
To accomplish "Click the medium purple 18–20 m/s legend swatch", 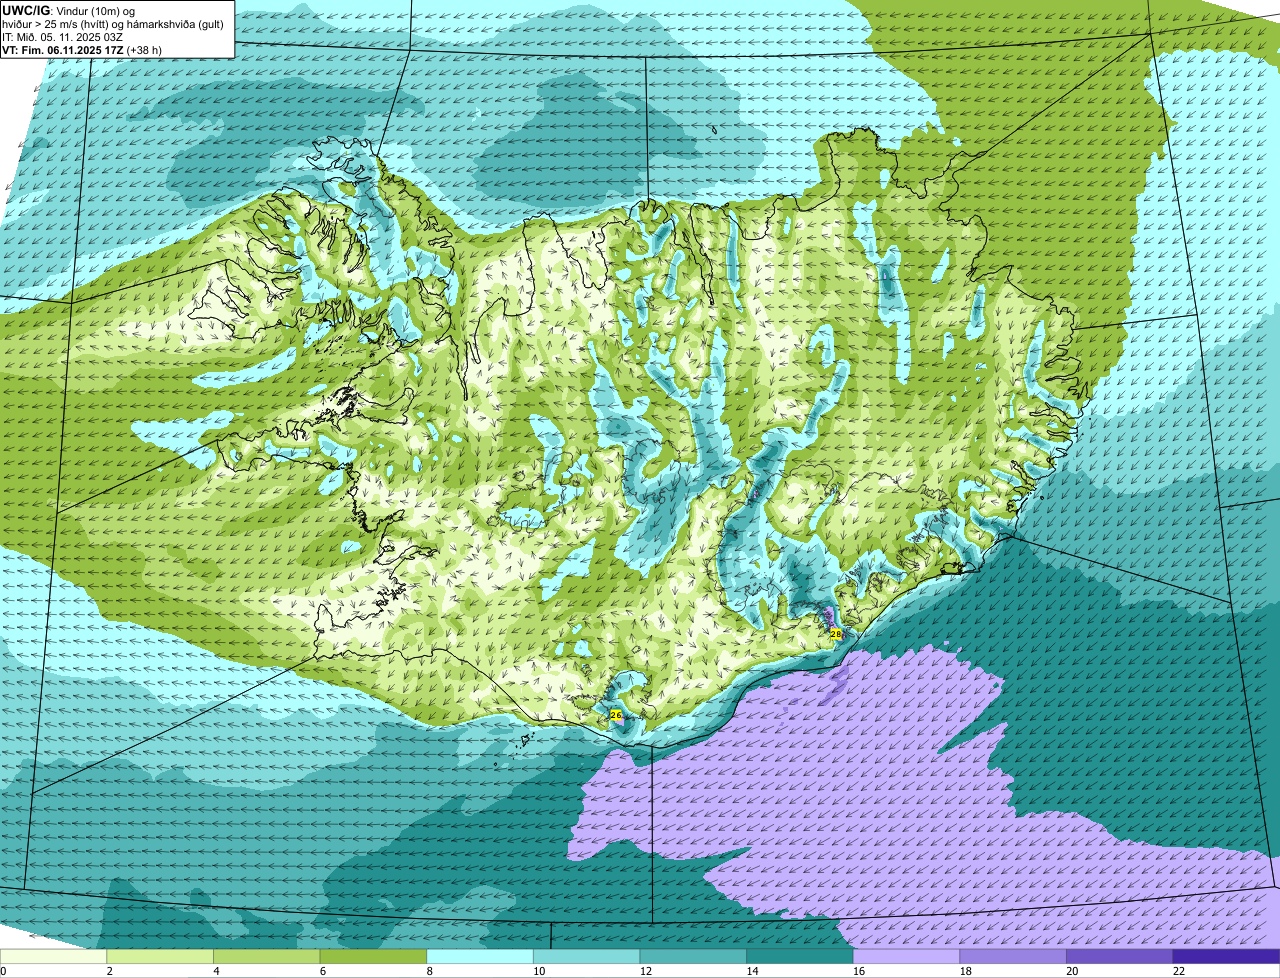I will [x=1013, y=956].
